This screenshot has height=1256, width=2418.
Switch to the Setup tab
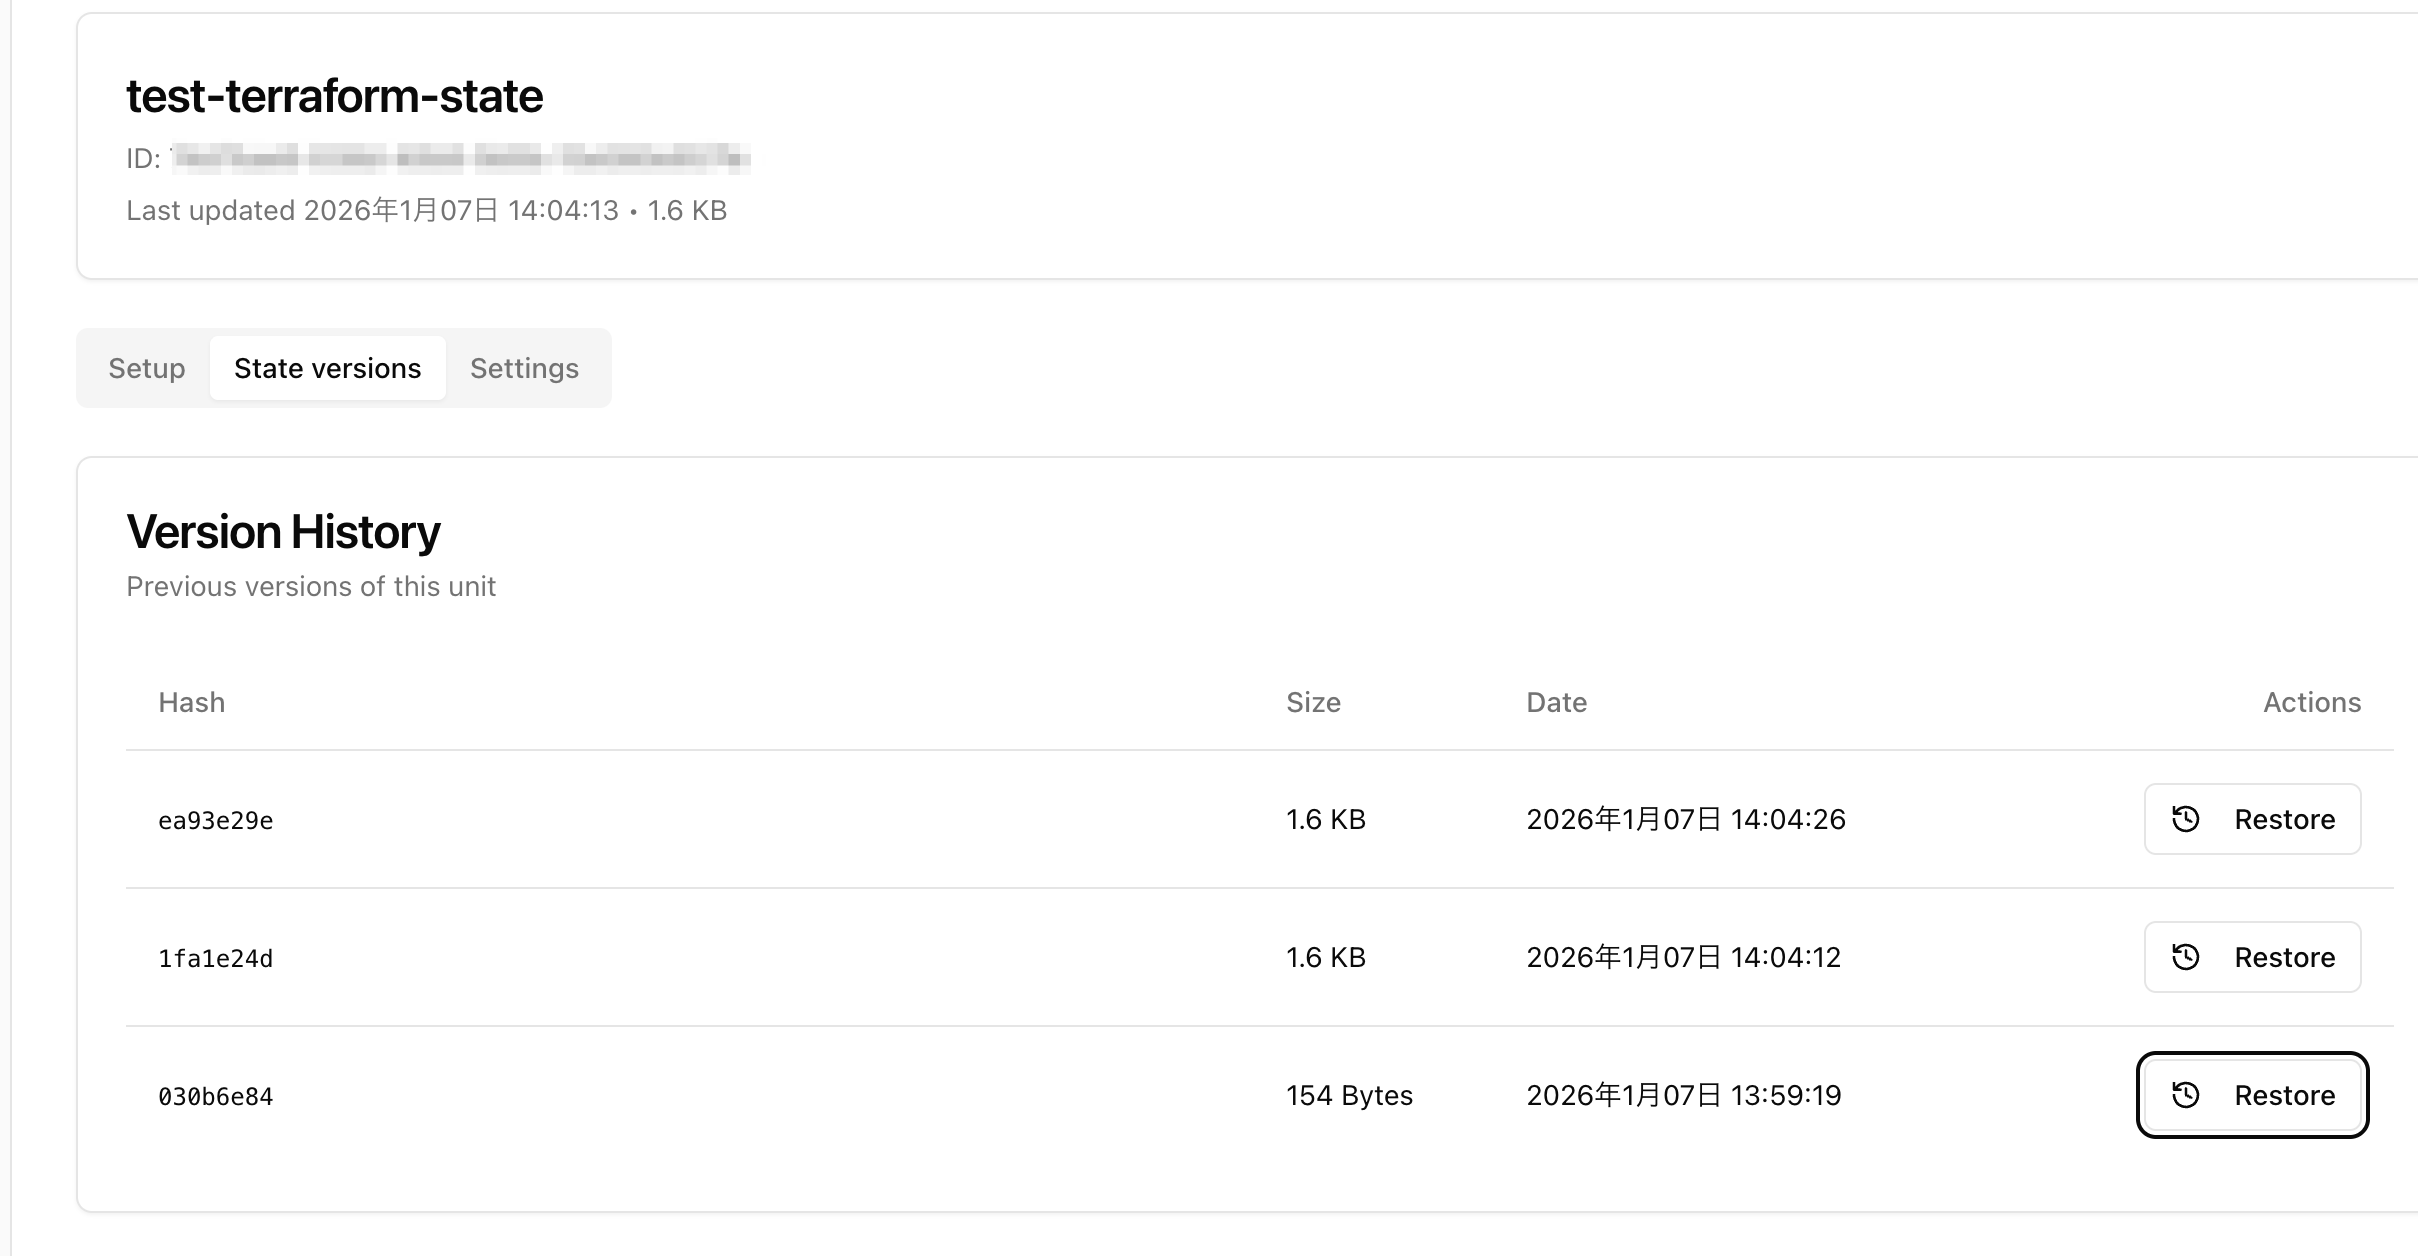147,368
